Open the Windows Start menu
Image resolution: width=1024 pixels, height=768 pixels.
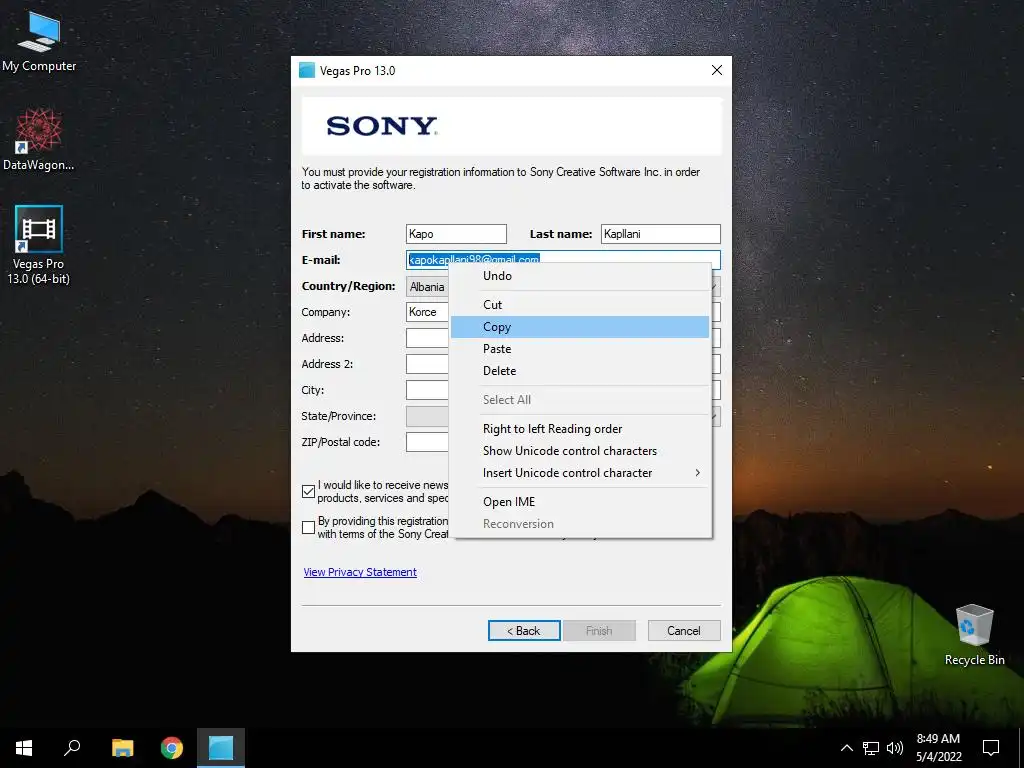[x=24, y=748]
